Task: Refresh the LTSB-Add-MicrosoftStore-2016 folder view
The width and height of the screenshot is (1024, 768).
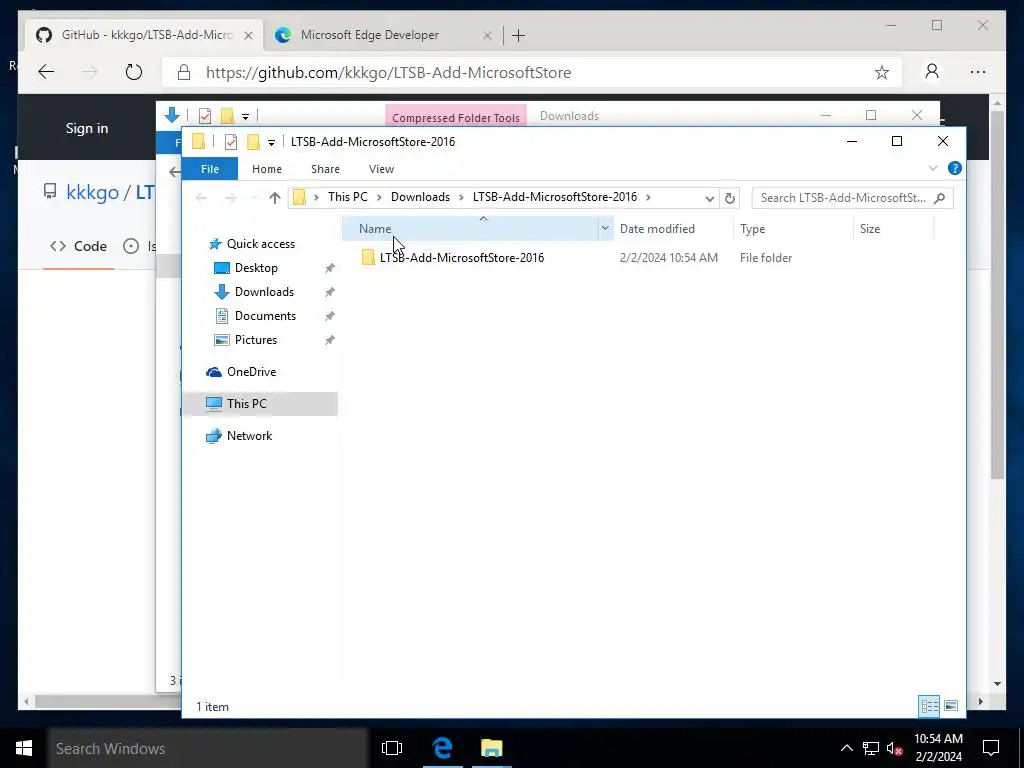Action: [x=729, y=198]
